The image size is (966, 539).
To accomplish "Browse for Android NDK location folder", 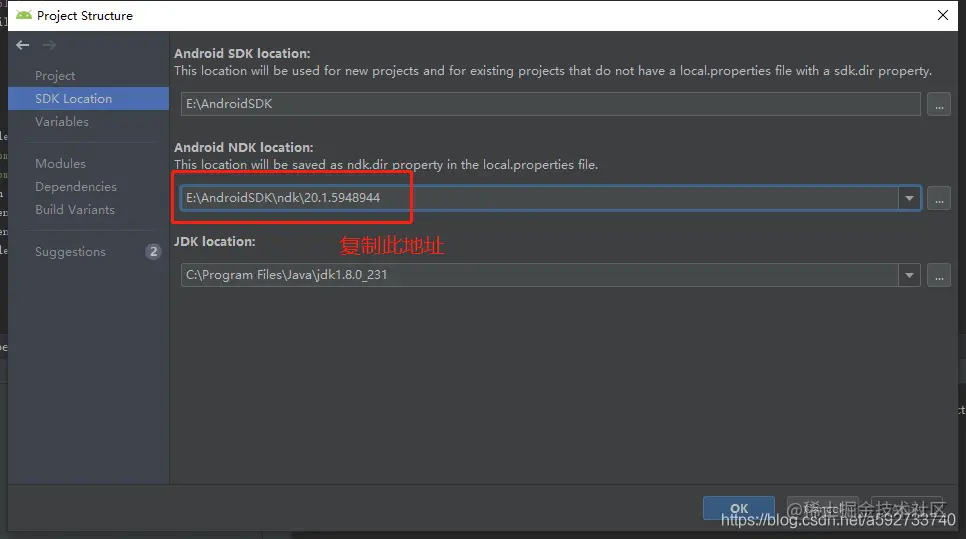I will [939, 198].
